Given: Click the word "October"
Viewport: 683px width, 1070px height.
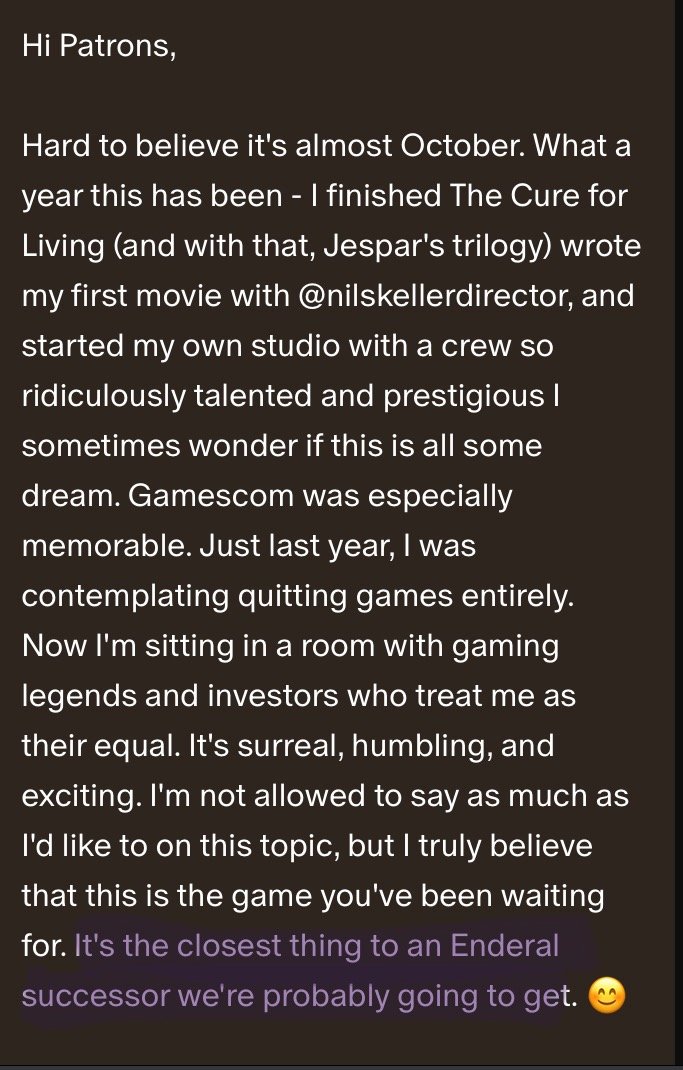Looking at the screenshot, I should 462,146.
